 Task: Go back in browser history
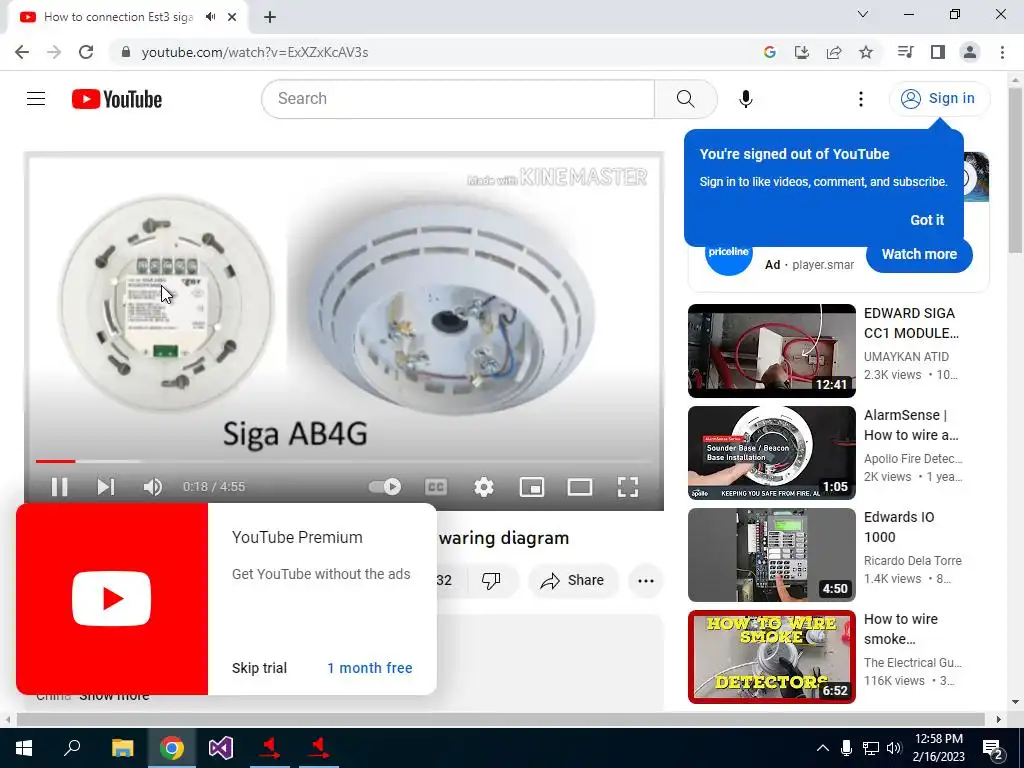point(22,52)
